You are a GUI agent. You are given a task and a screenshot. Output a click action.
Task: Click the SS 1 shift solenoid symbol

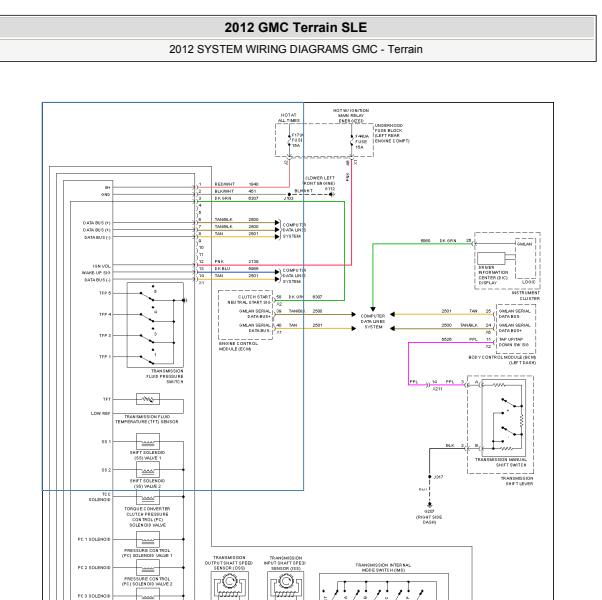point(148,441)
